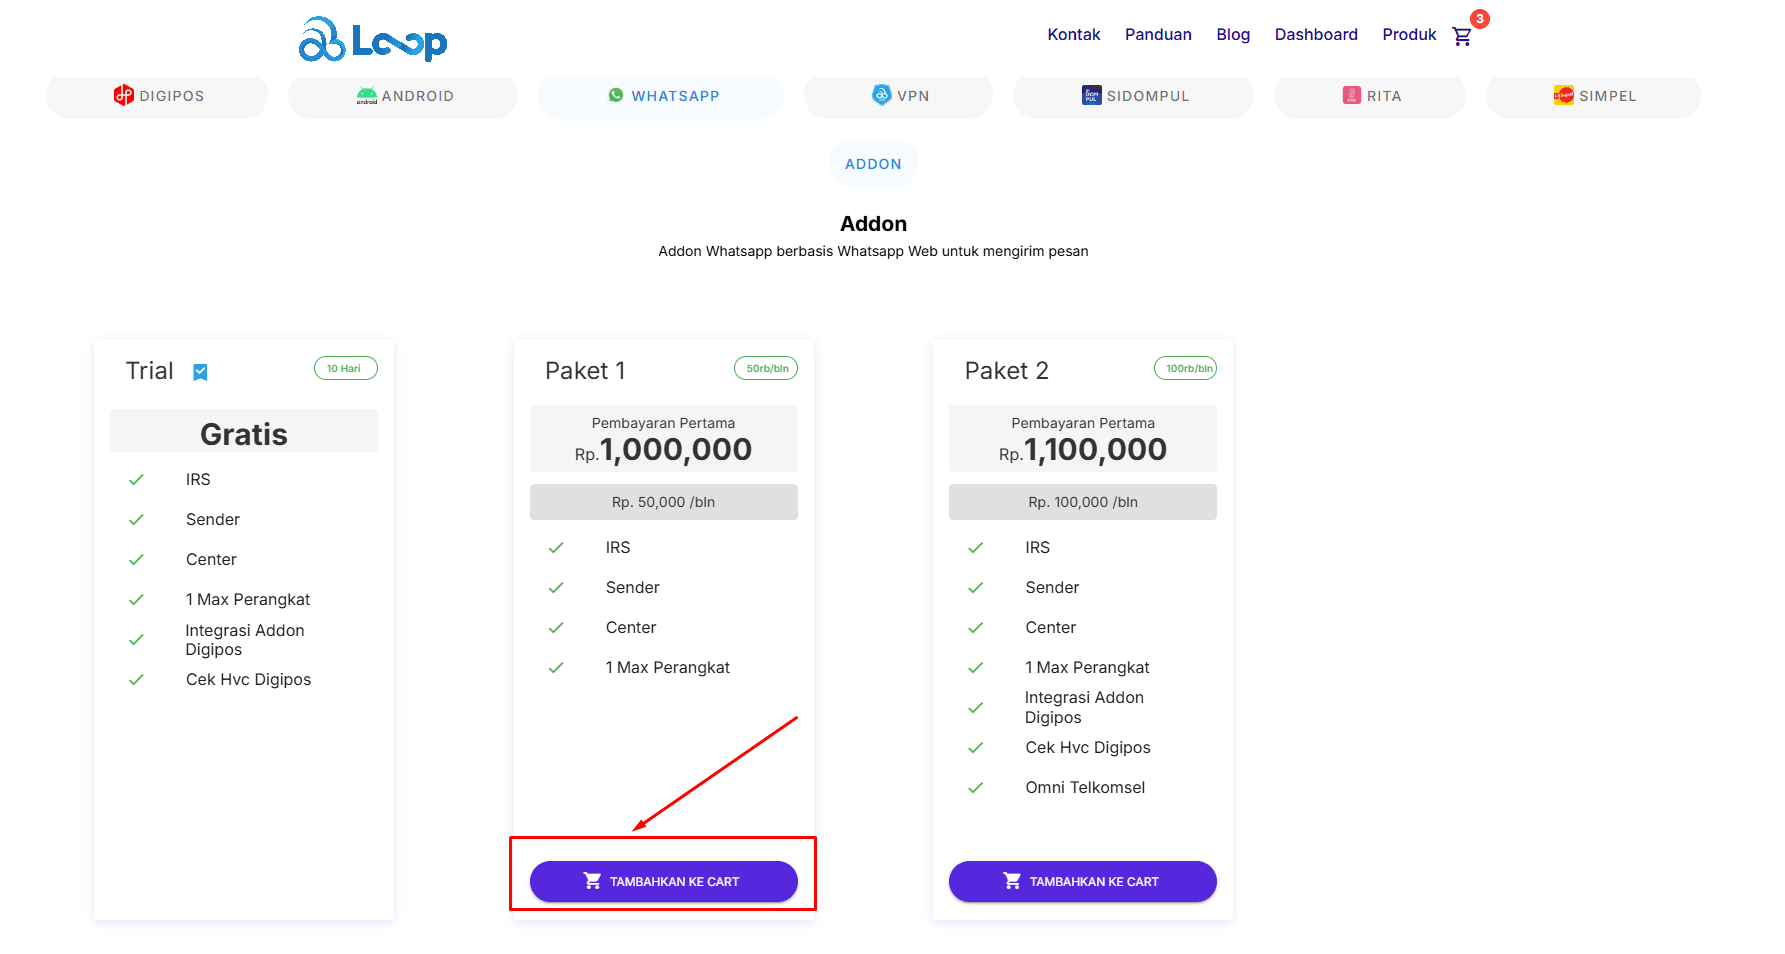Add Paket 2 to cart
The height and width of the screenshot is (954, 1785).
tap(1082, 881)
